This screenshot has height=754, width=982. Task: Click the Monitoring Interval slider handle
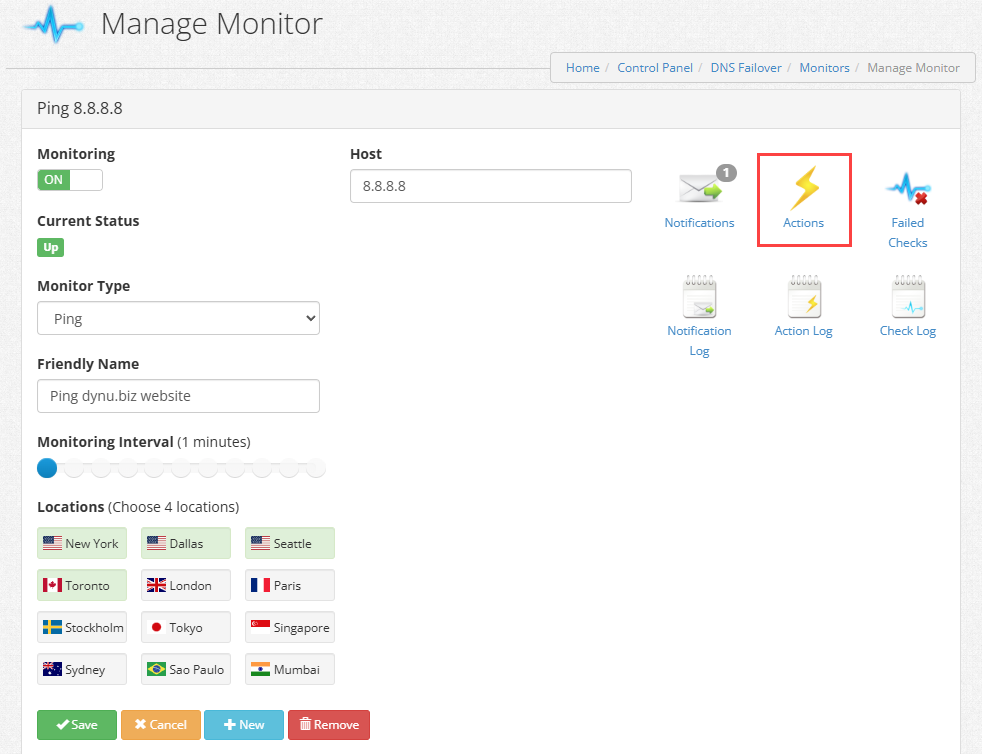(47, 468)
